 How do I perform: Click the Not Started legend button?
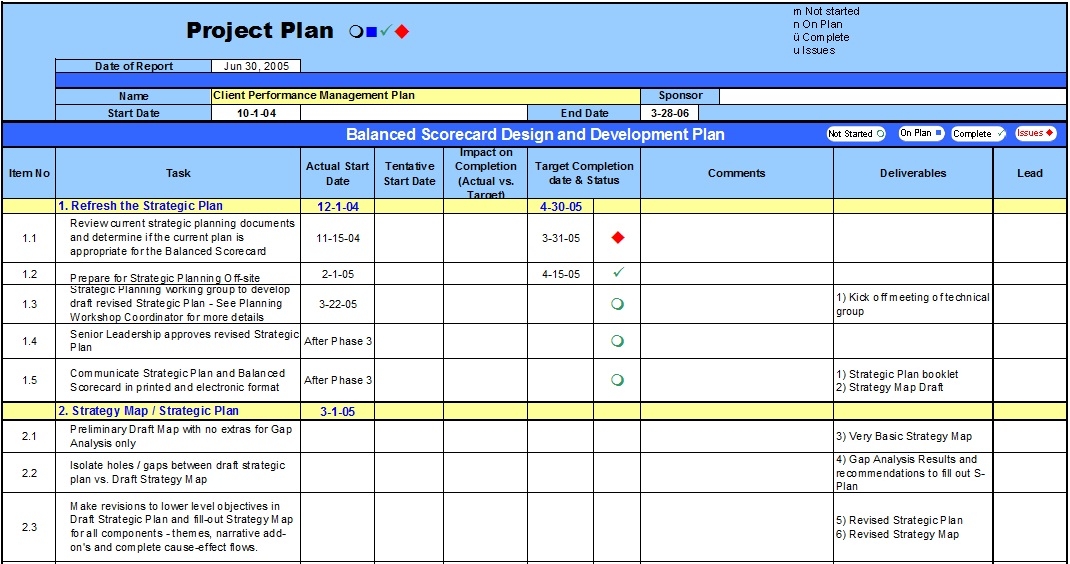click(x=856, y=134)
